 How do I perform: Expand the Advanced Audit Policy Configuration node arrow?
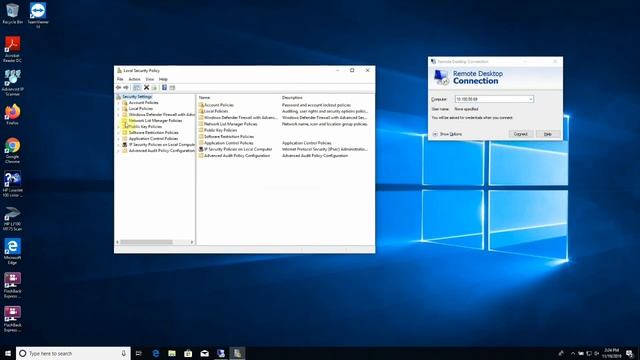pyautogui.click(x=119, y=151)
